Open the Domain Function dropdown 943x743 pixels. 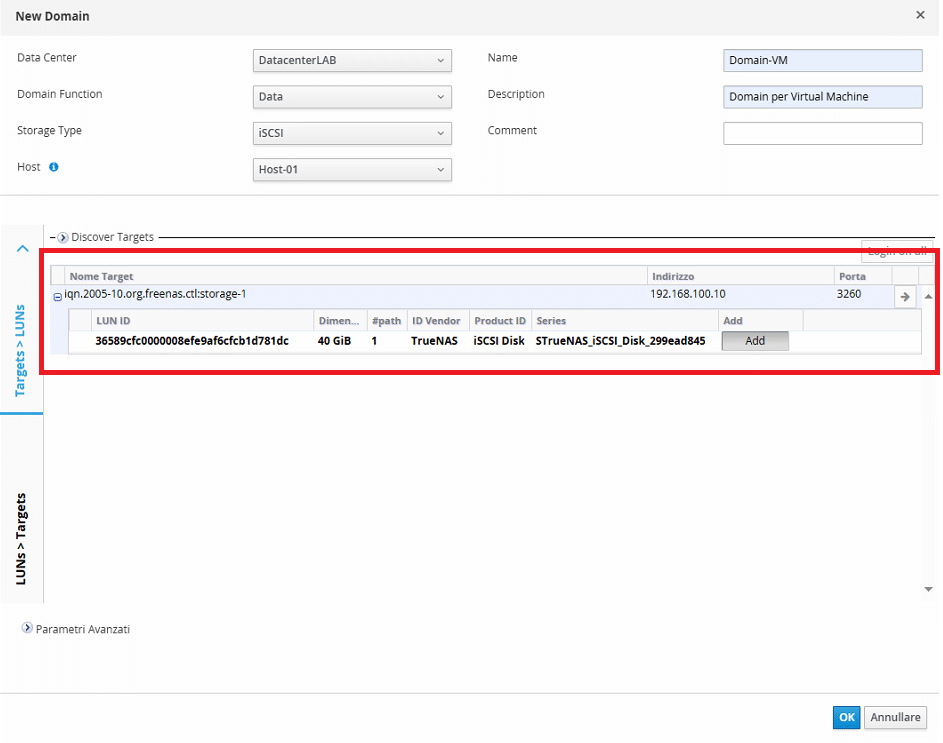click(x=352, y=96)
